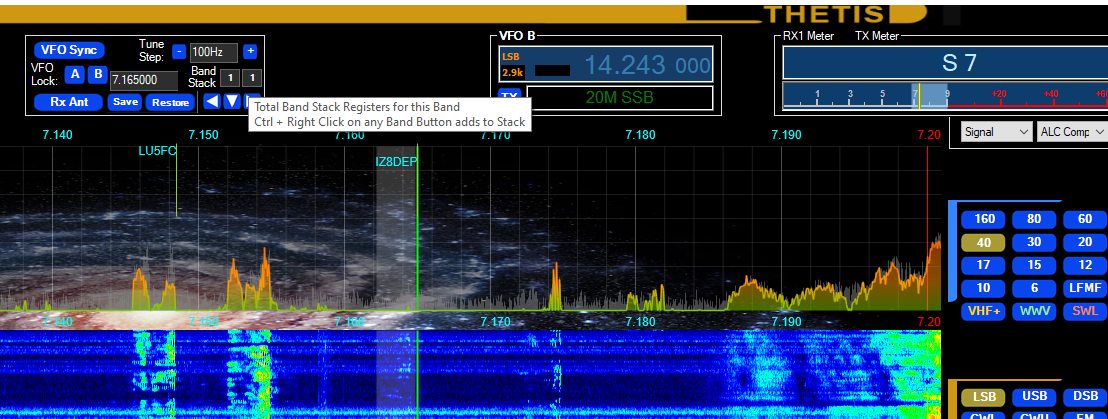Click the LU5FC spot label on panadapter

click(157, 151)
